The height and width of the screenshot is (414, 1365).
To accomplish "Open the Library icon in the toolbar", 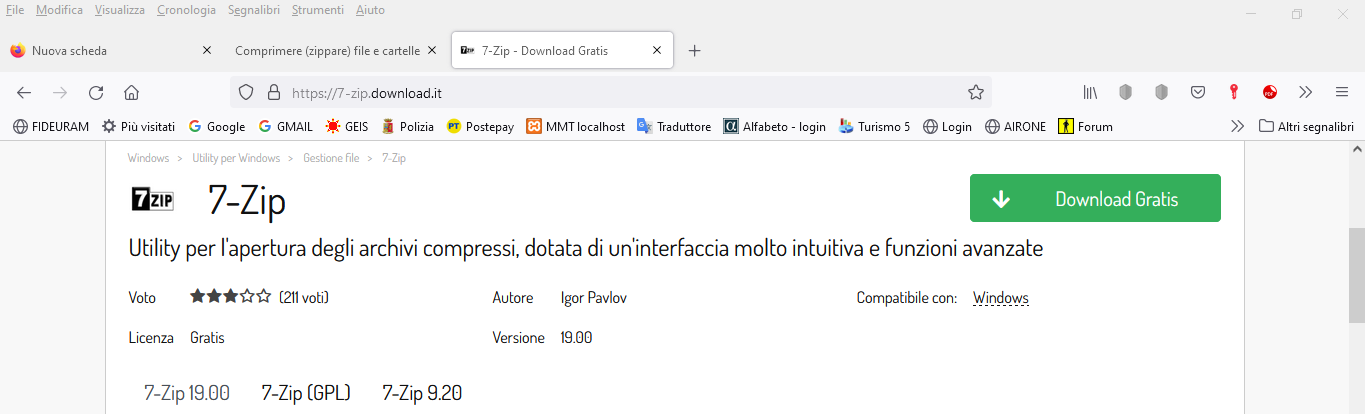I will [x=1091, y=93].
